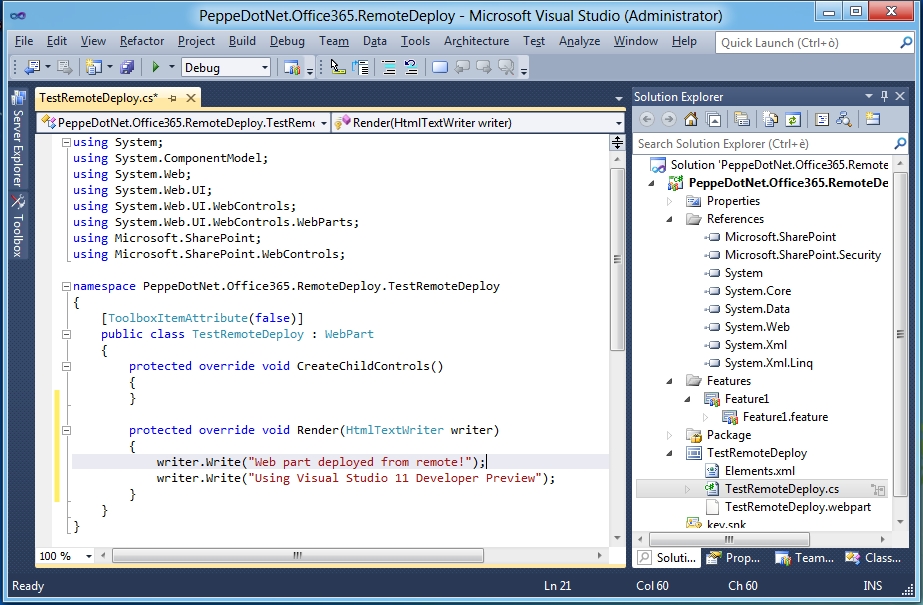Close the Solution Explorer panel
Screen dimensions: 923x605
pyautogui.click(x=900, y=96)
